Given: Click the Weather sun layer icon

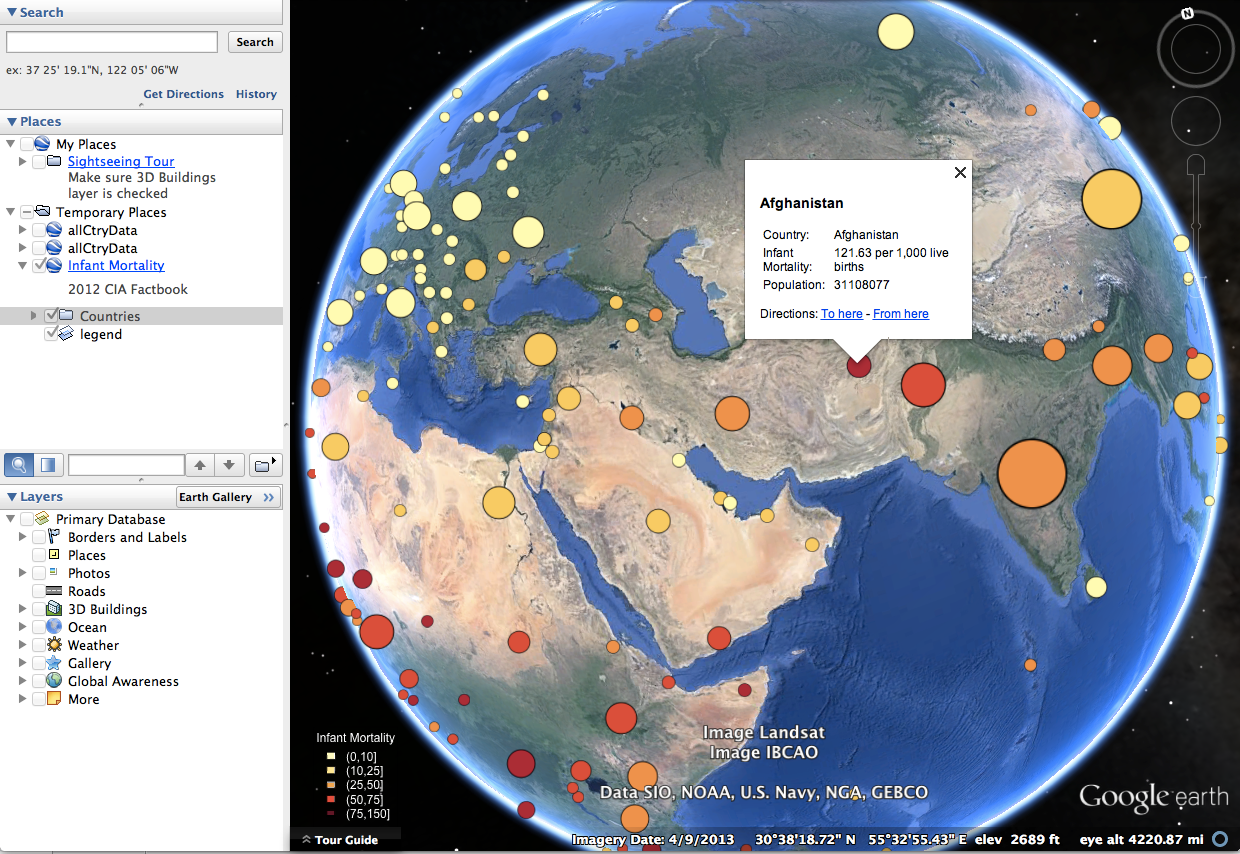Looking at the screenshot, I should (53, 645).
